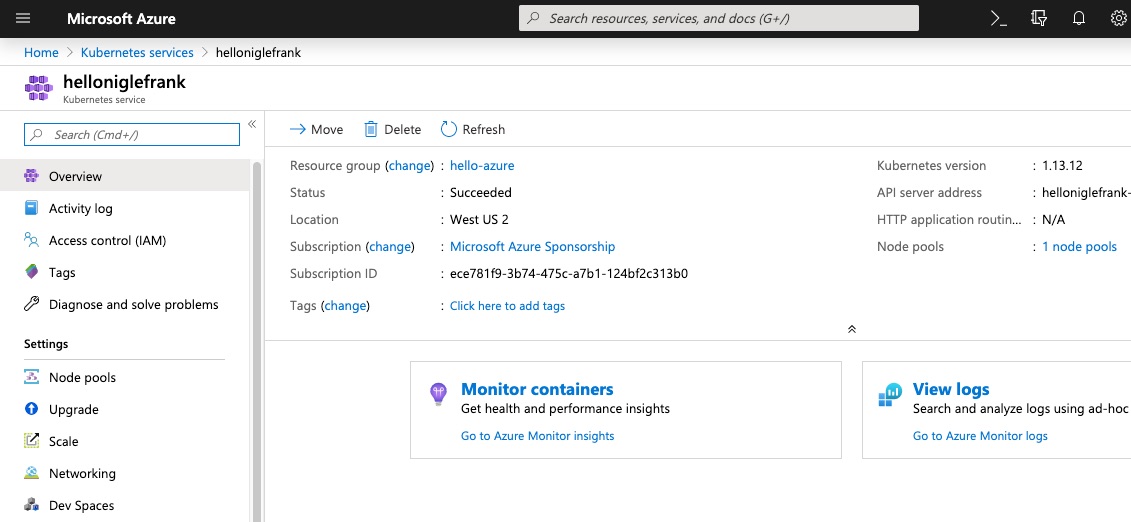Image resolution: width=1131 pixels, height=522 pixels.
Task: Open the Notifications bell
Action: pos(1078,19)
